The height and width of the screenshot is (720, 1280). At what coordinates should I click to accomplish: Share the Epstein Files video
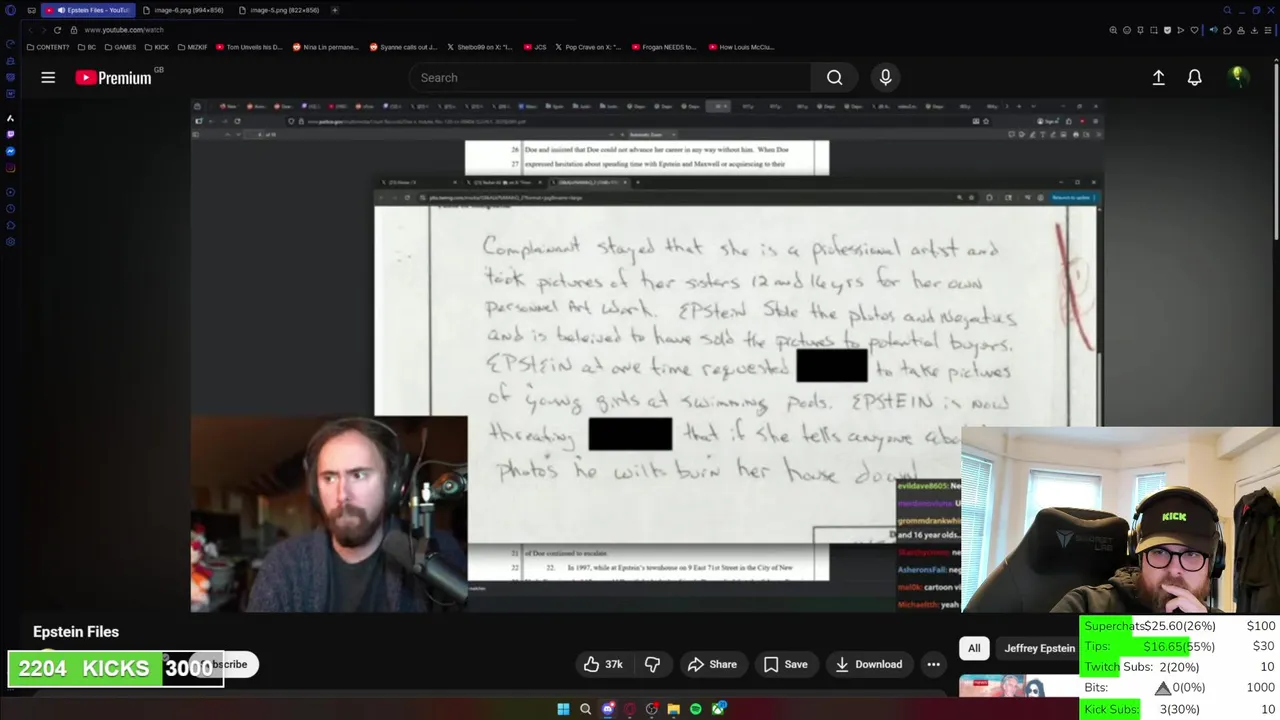pyautogui.click(x=712, y=664)
